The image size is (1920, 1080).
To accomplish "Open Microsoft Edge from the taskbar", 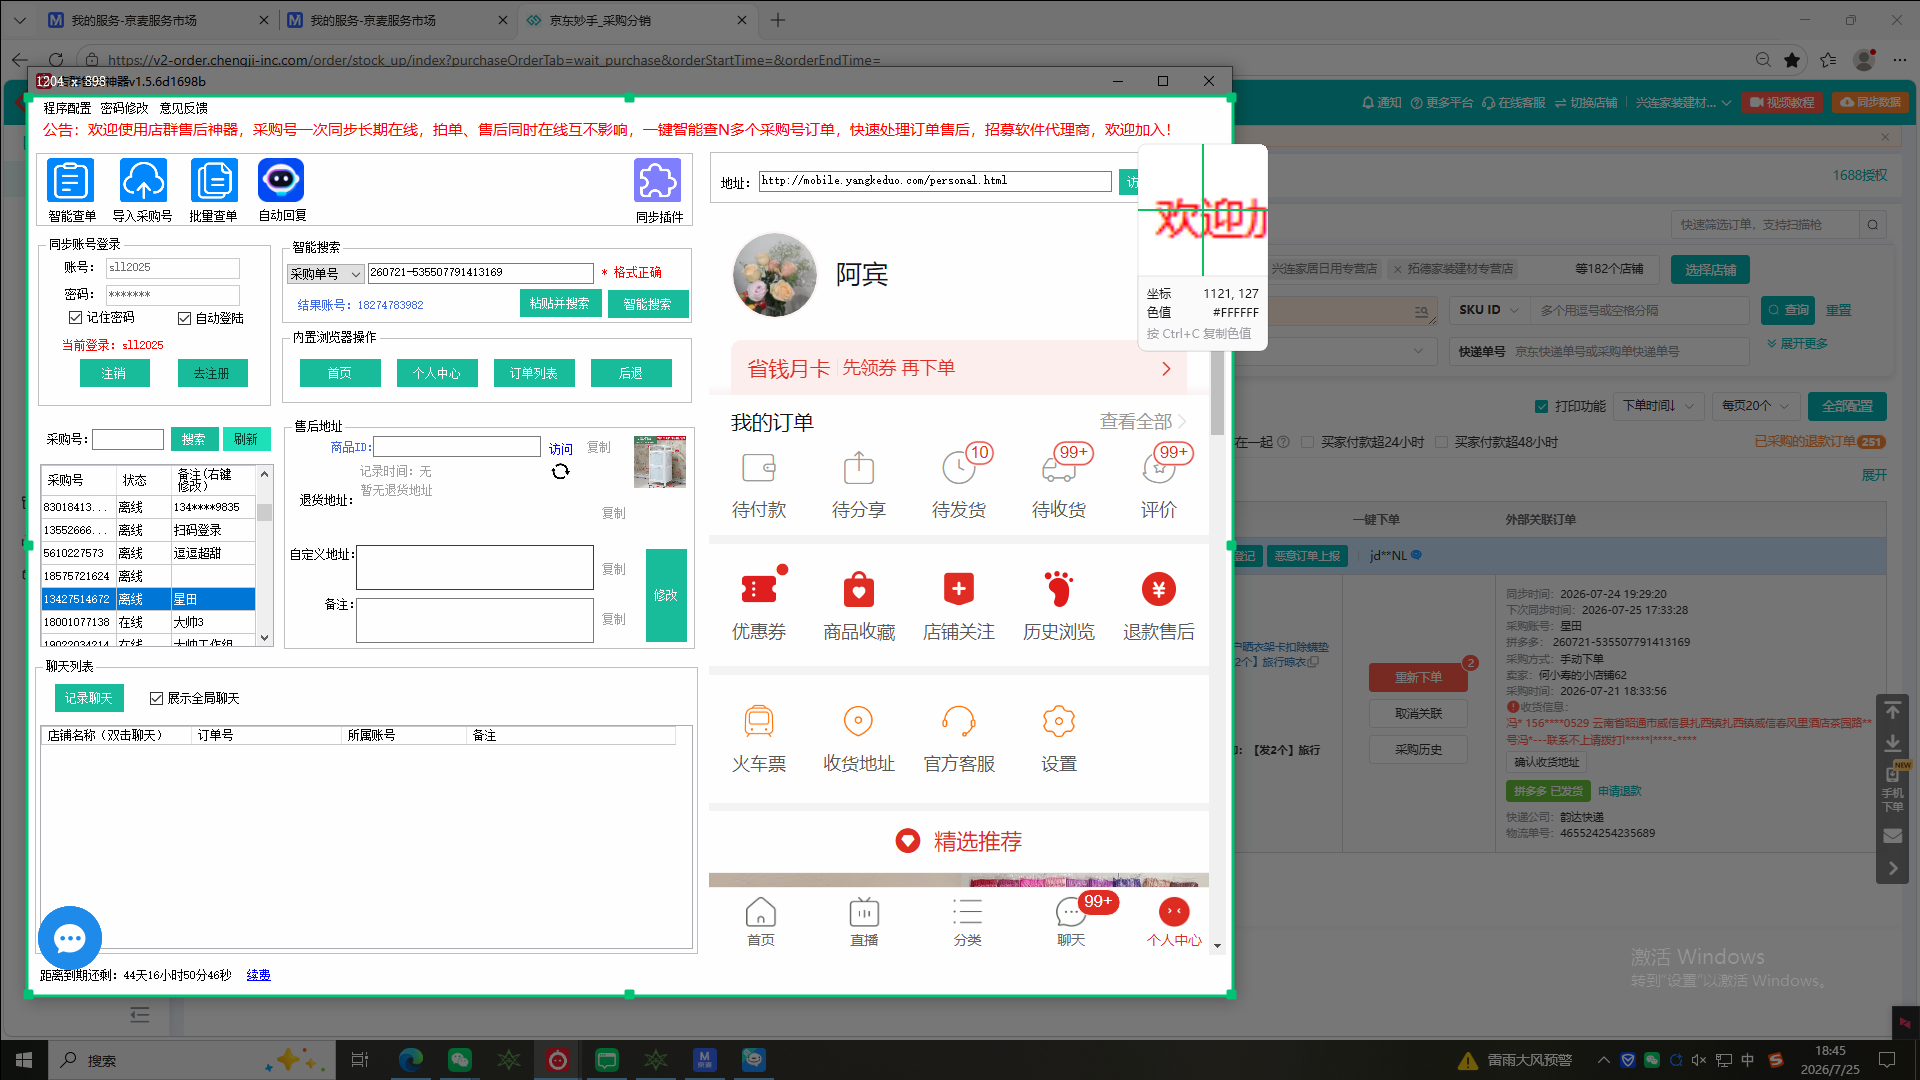I will pyautogui.click(x=411, y=1060).
